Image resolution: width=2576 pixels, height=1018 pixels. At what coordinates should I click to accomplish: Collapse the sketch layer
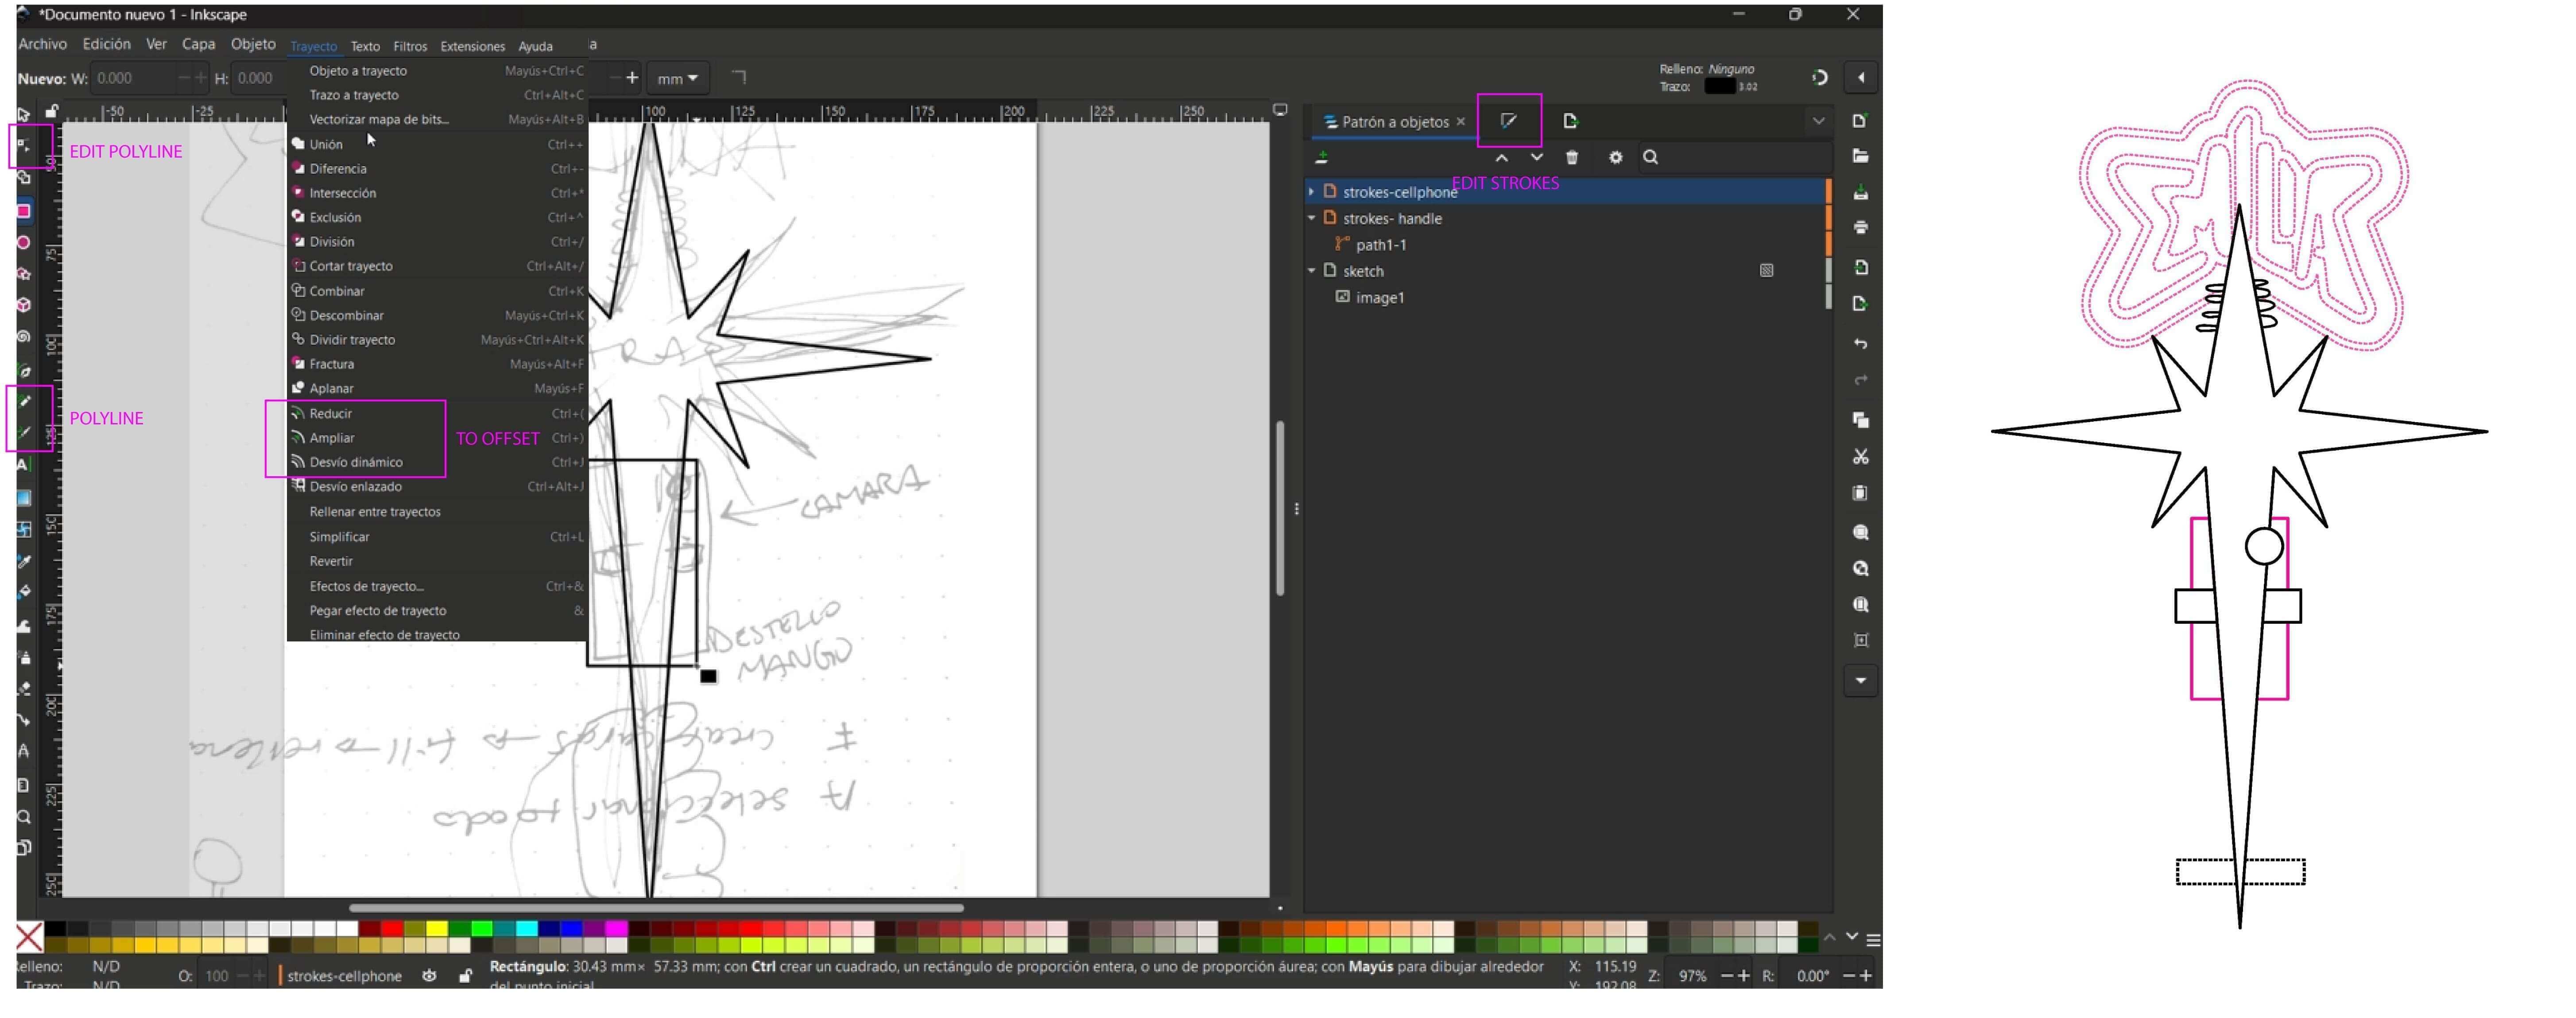click(1311, 271)
